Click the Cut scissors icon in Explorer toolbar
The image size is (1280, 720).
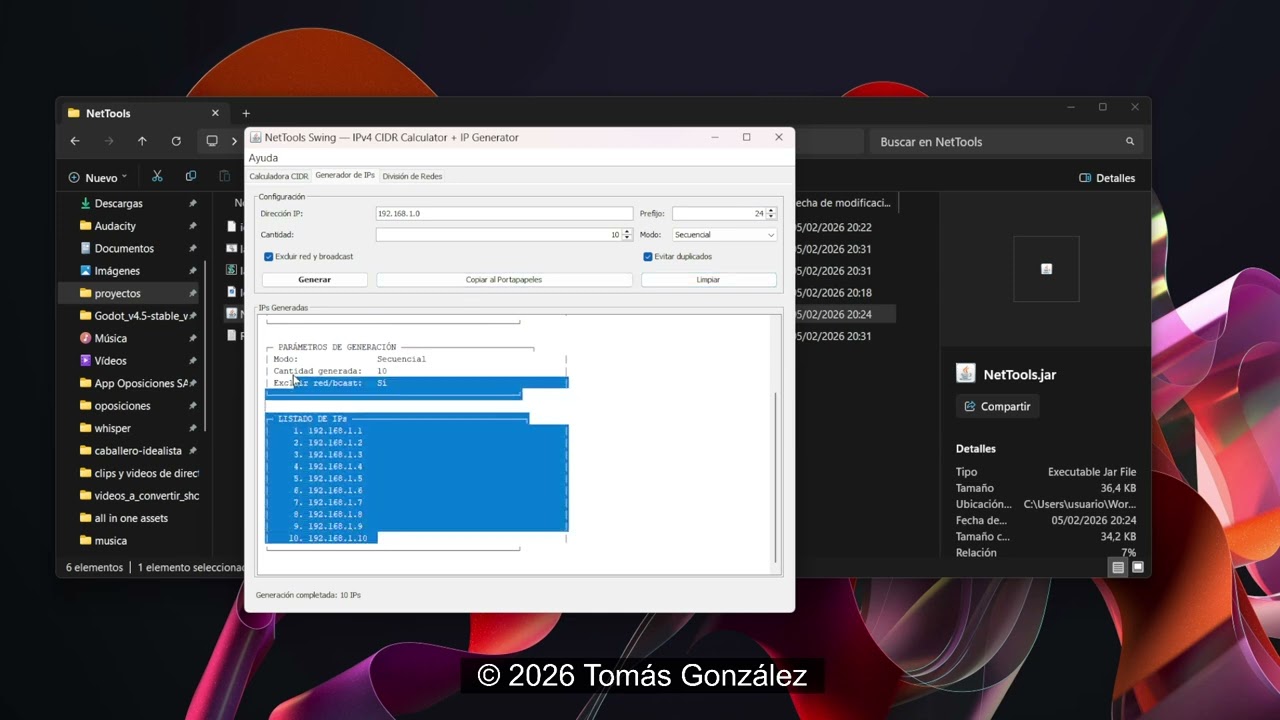point(157,176)
